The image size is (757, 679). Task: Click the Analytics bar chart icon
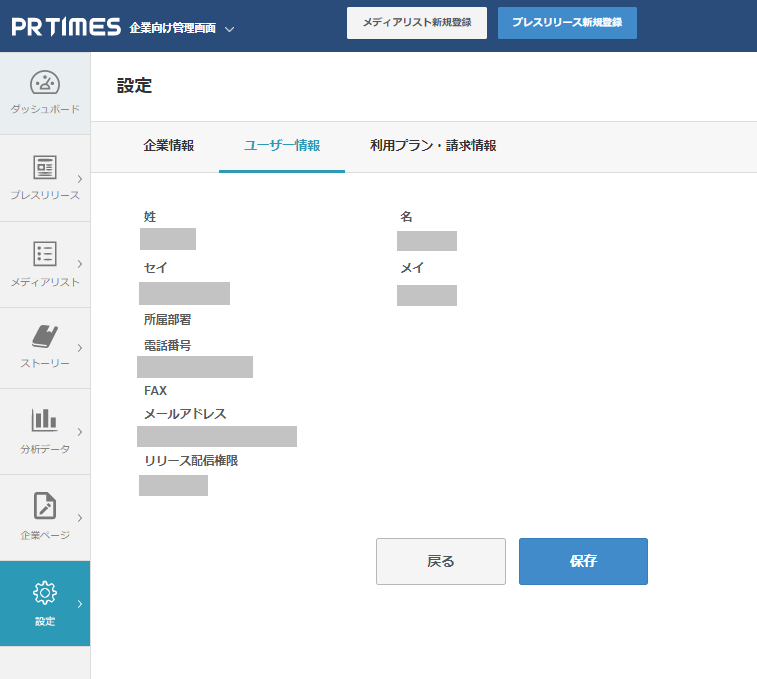coord(45,420)
